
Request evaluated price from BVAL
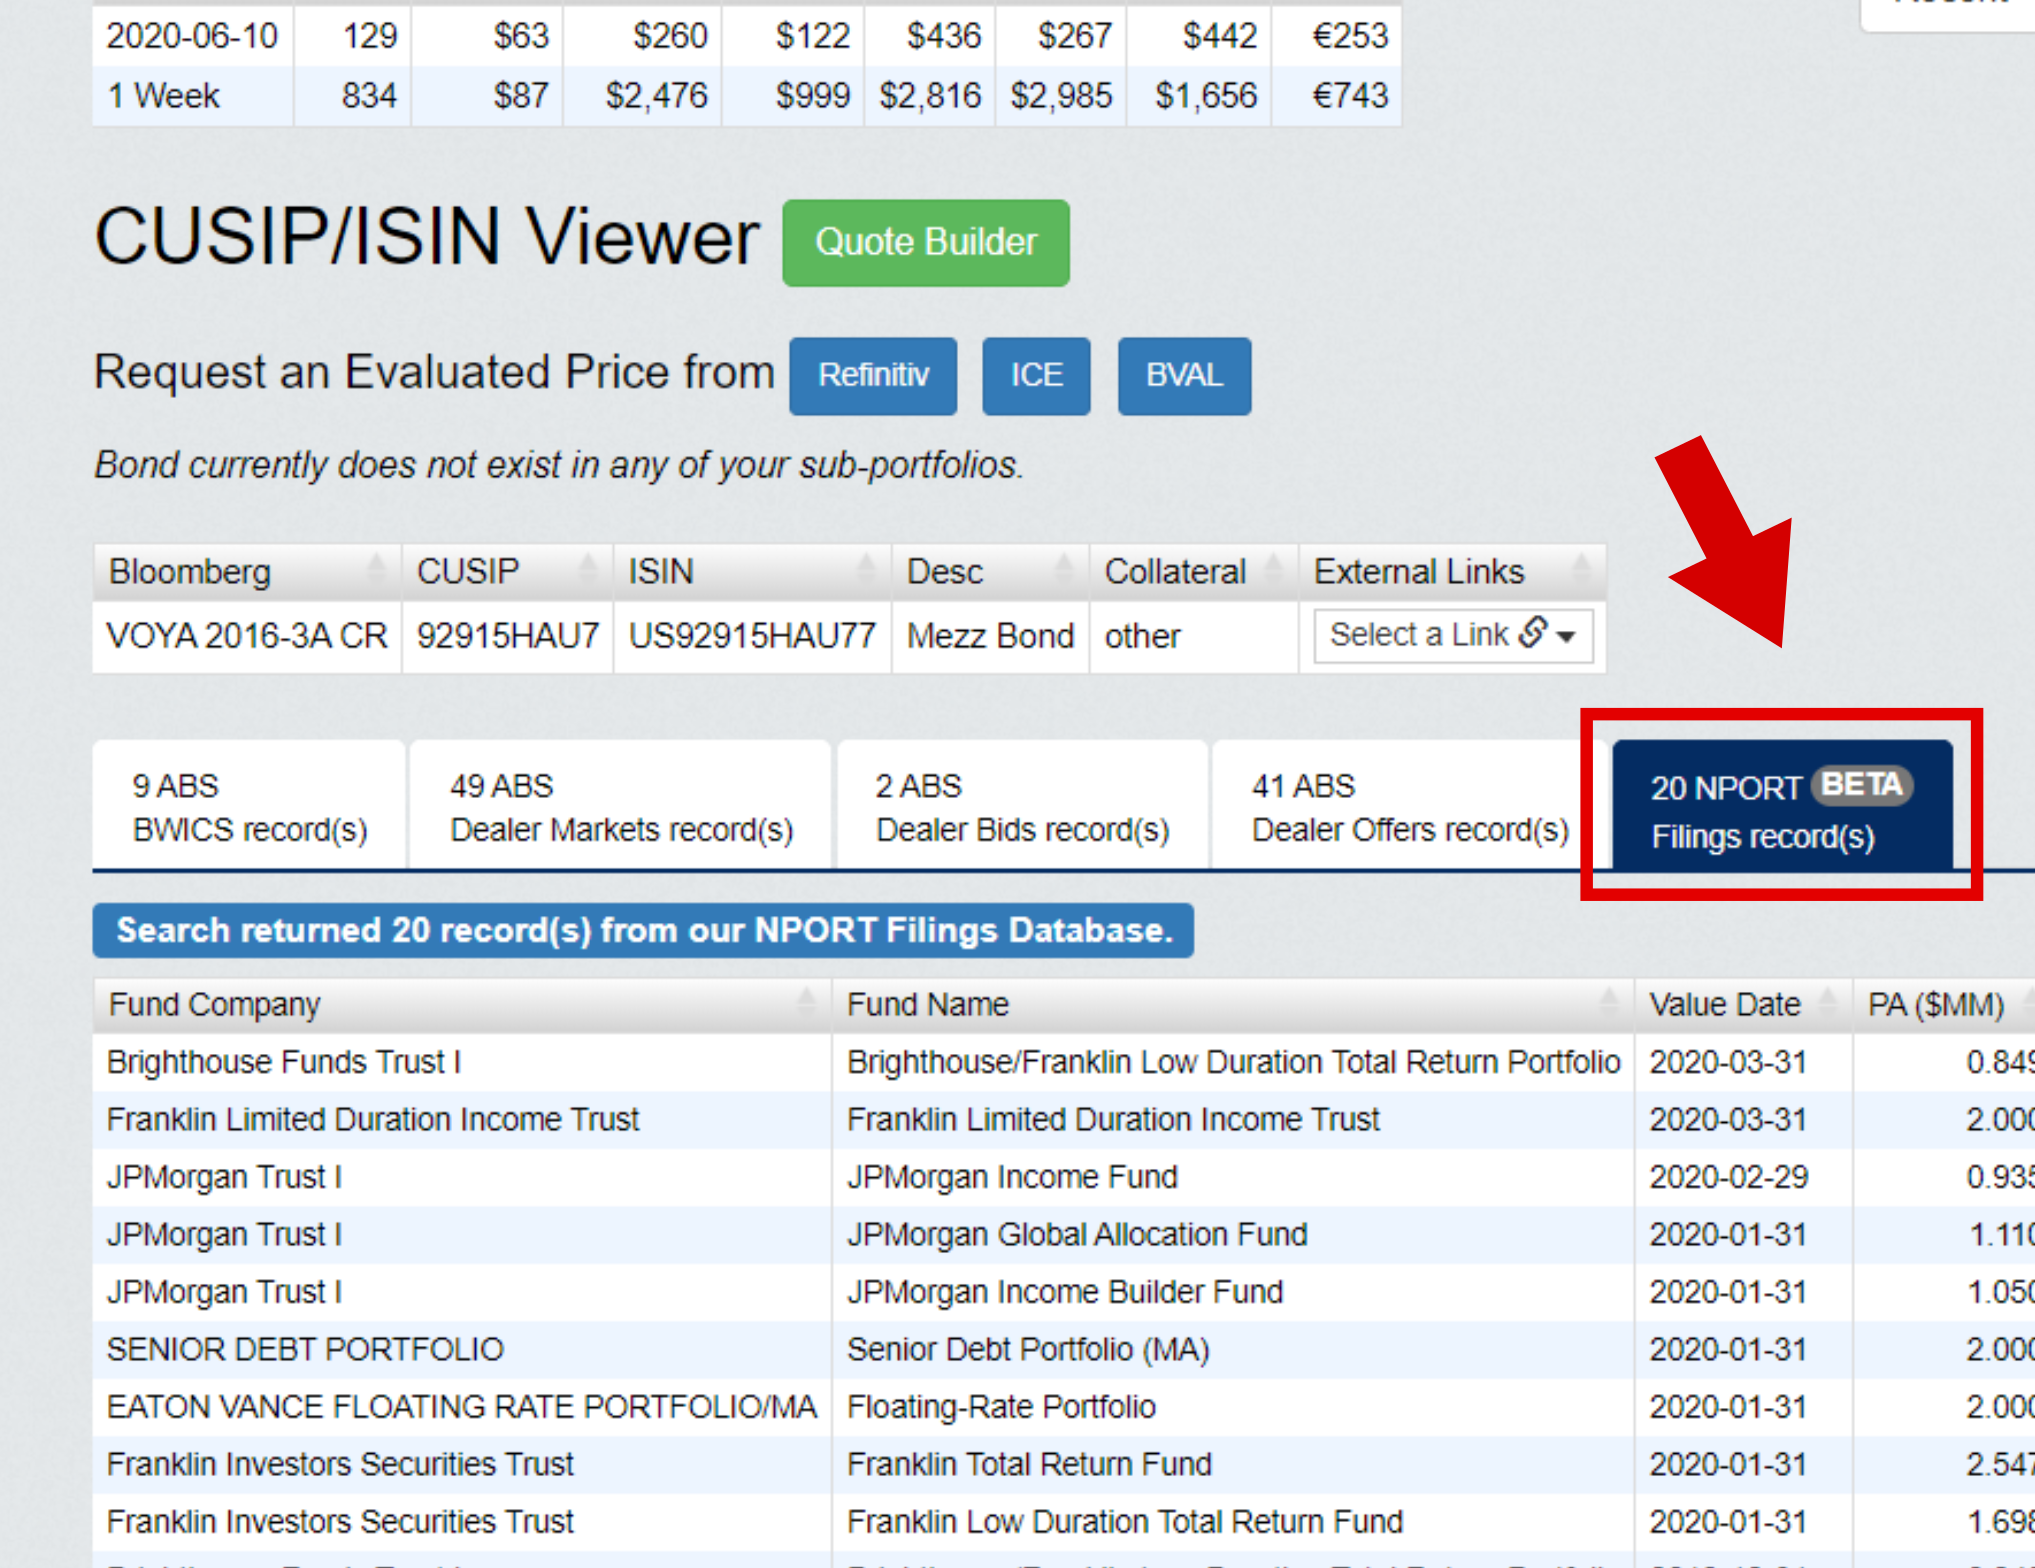[1183, 376]
